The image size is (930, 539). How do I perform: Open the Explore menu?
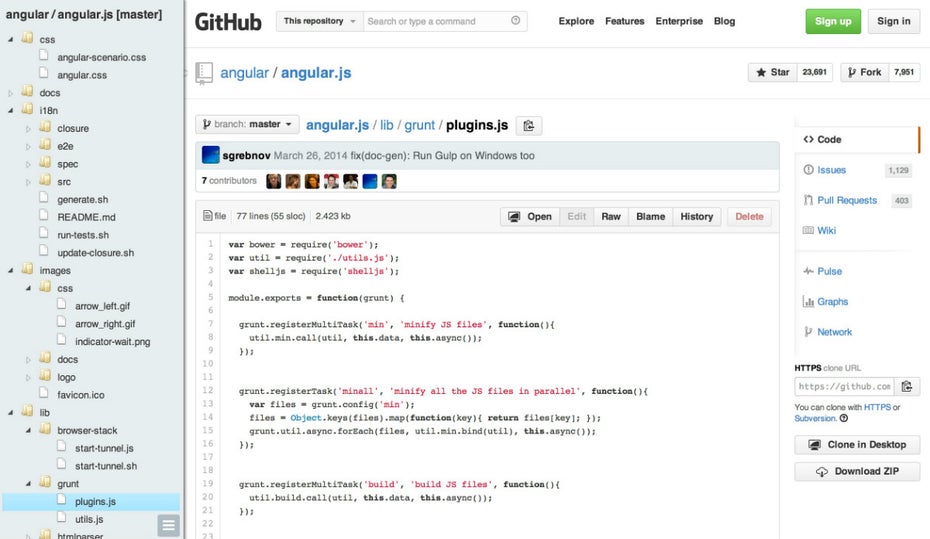pos(576,21)
